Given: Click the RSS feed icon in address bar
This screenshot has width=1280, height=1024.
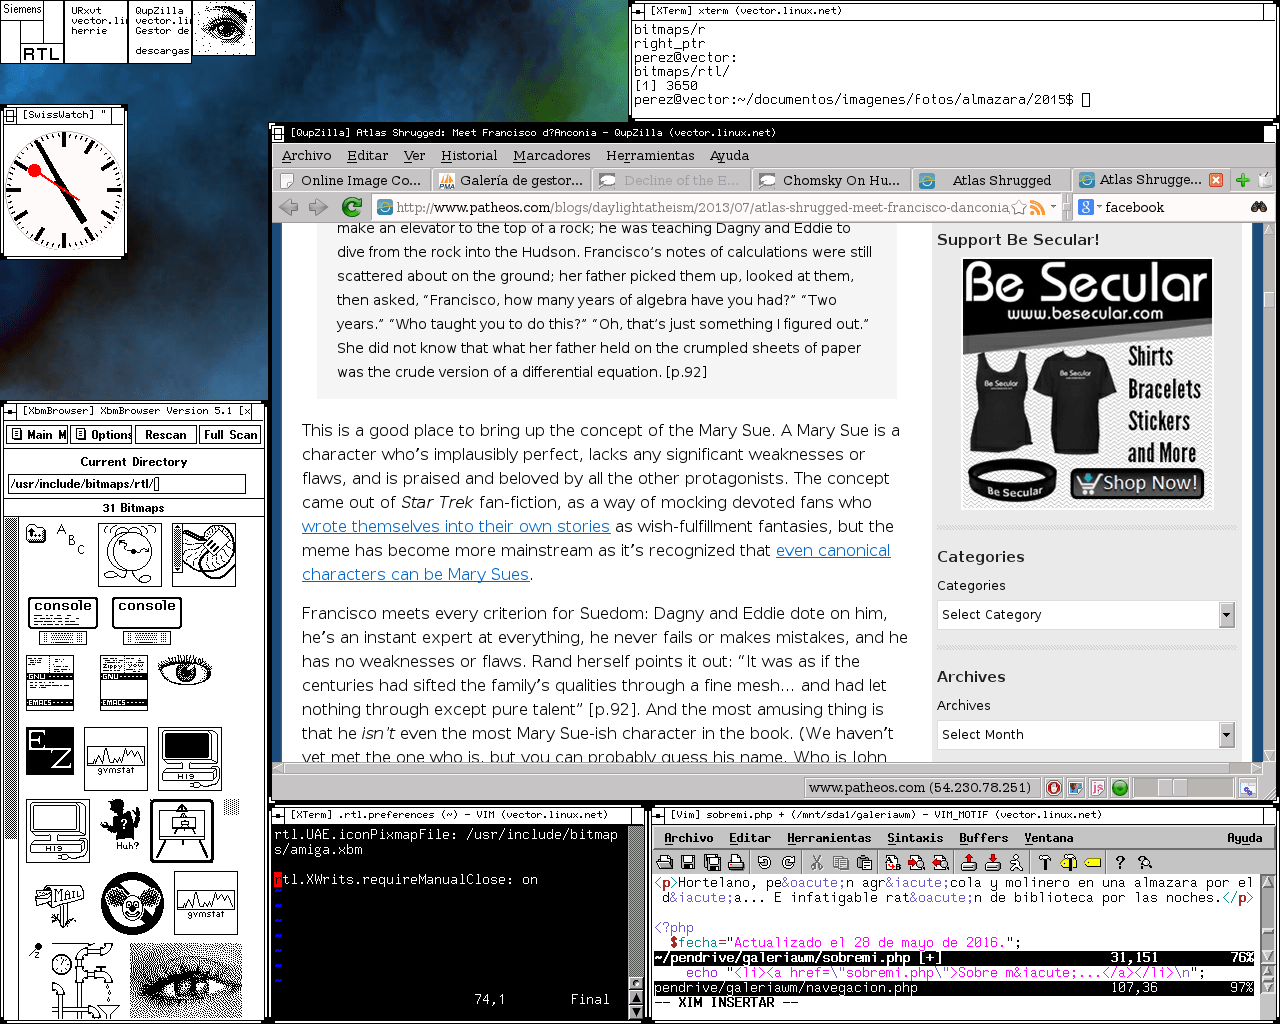Looking at the screenshot, I should [x=1038, y=207].
